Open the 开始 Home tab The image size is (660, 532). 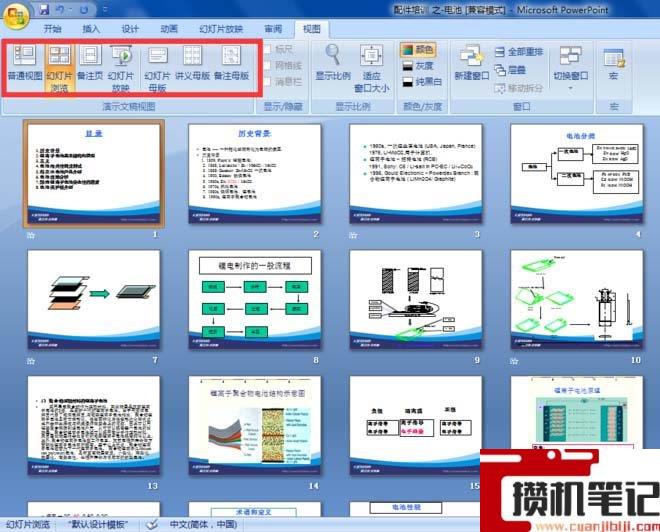pos(53,29)
